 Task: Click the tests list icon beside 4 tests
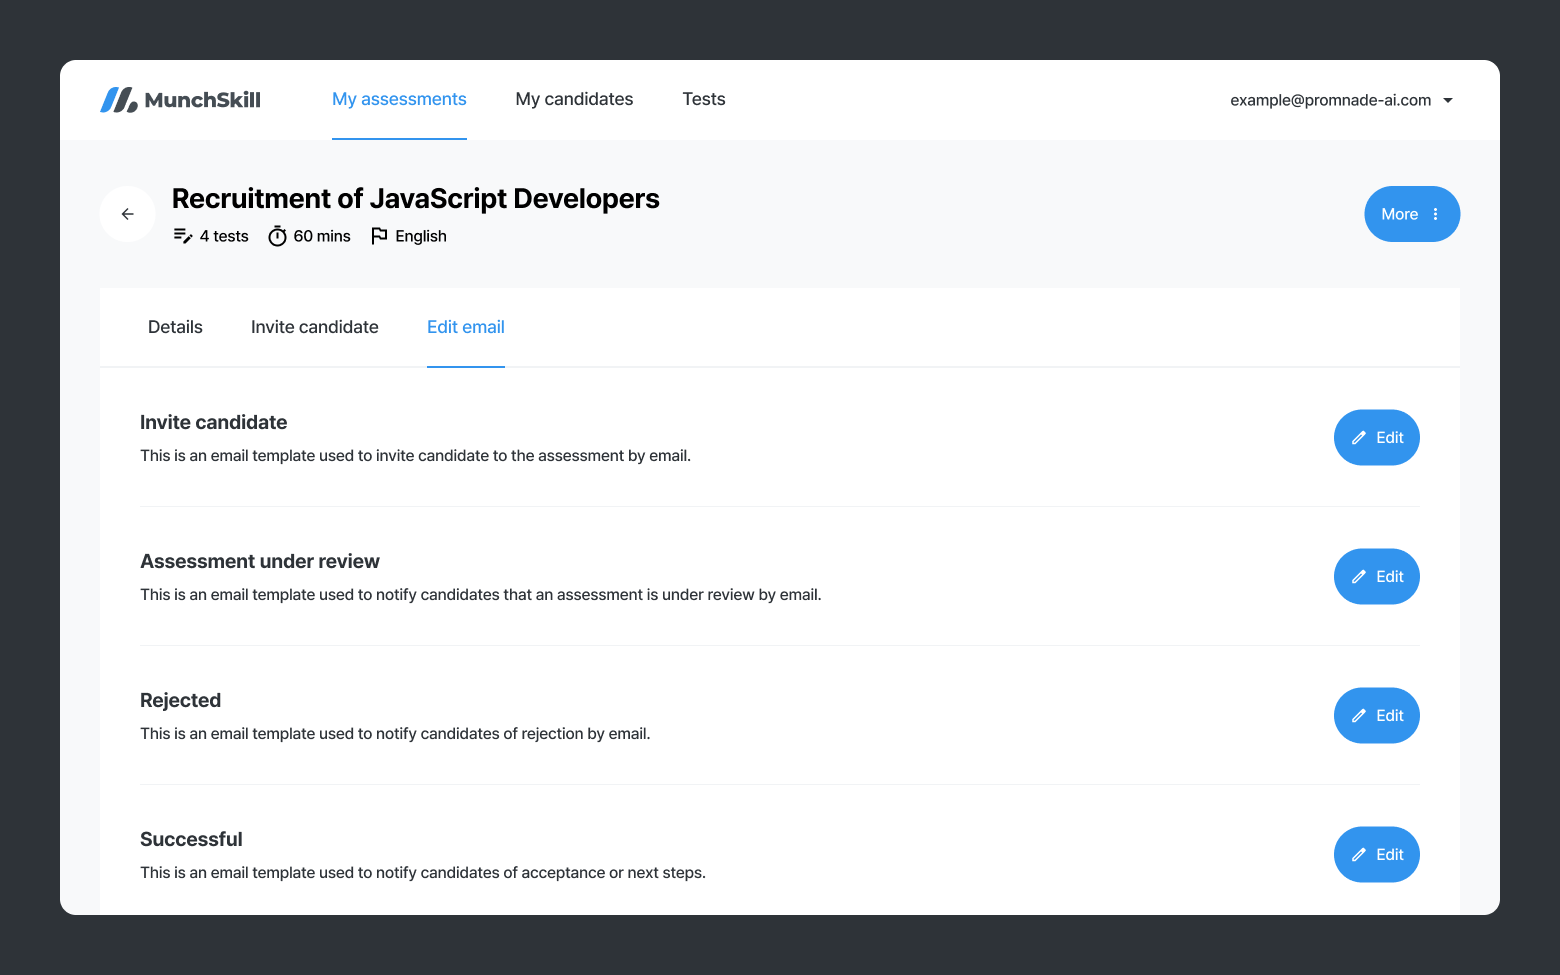(x=183, y=236)
